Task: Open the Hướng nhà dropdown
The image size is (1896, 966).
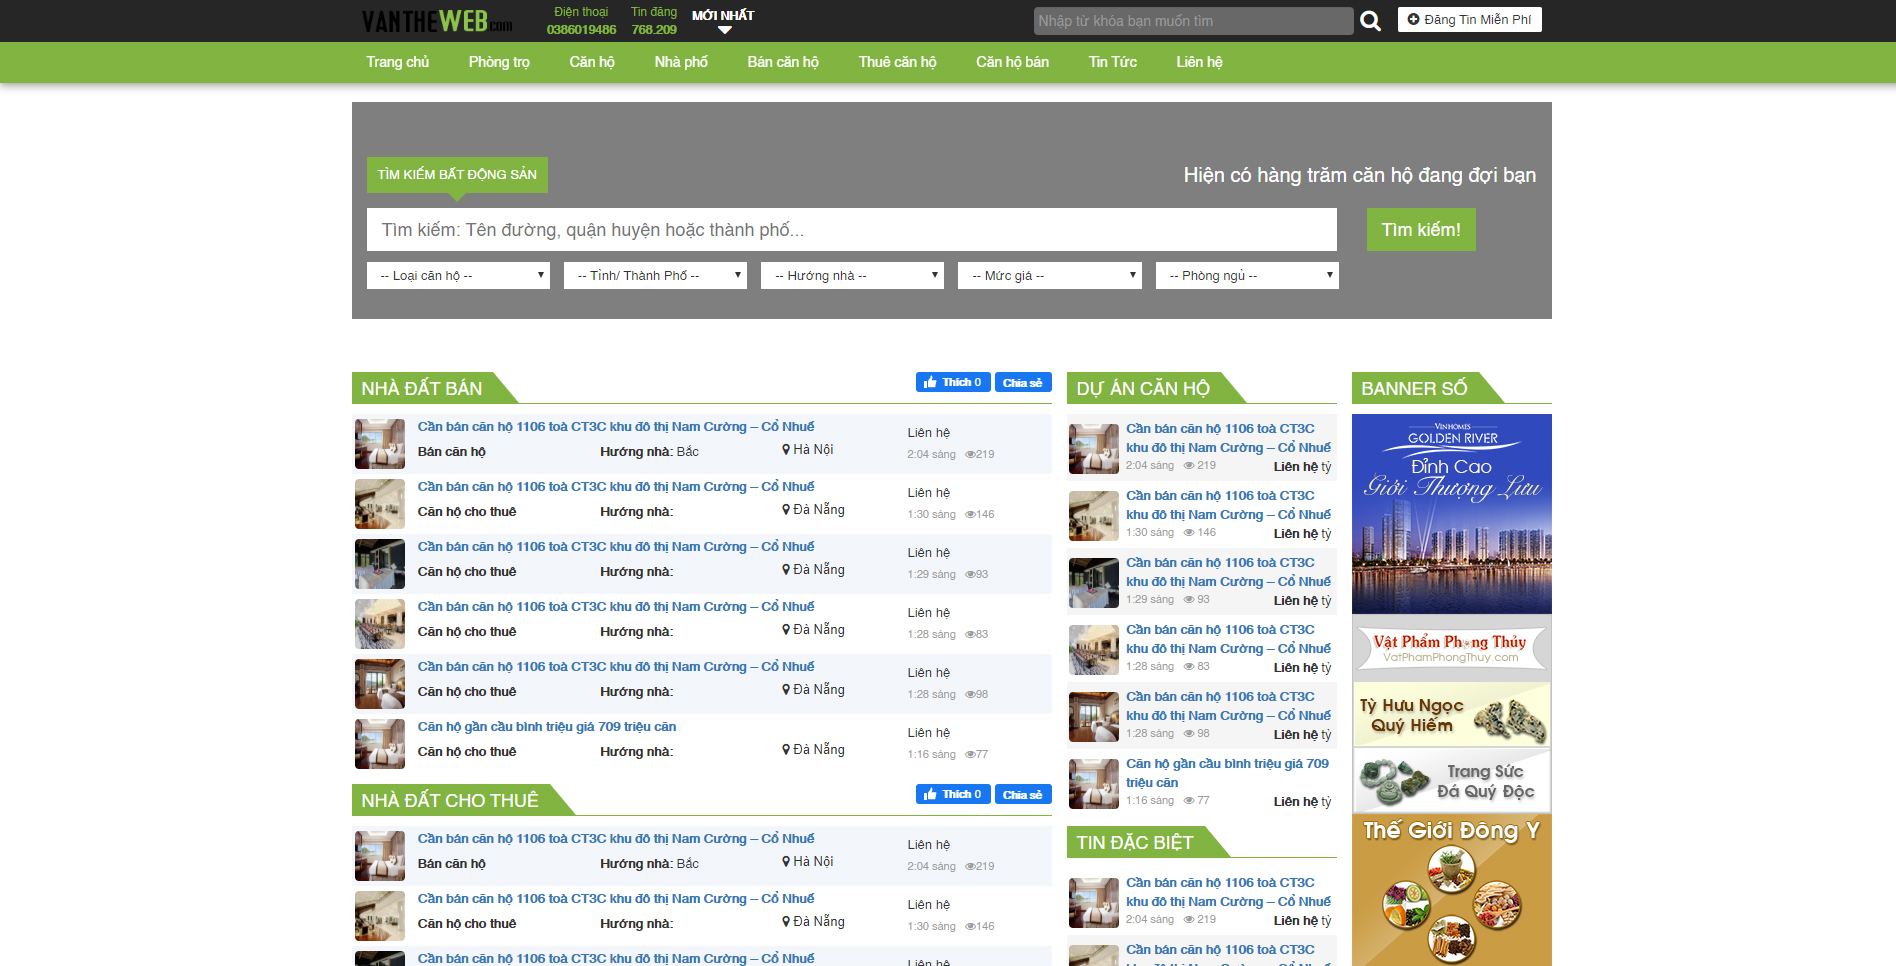Action: [x=852, y=276]
